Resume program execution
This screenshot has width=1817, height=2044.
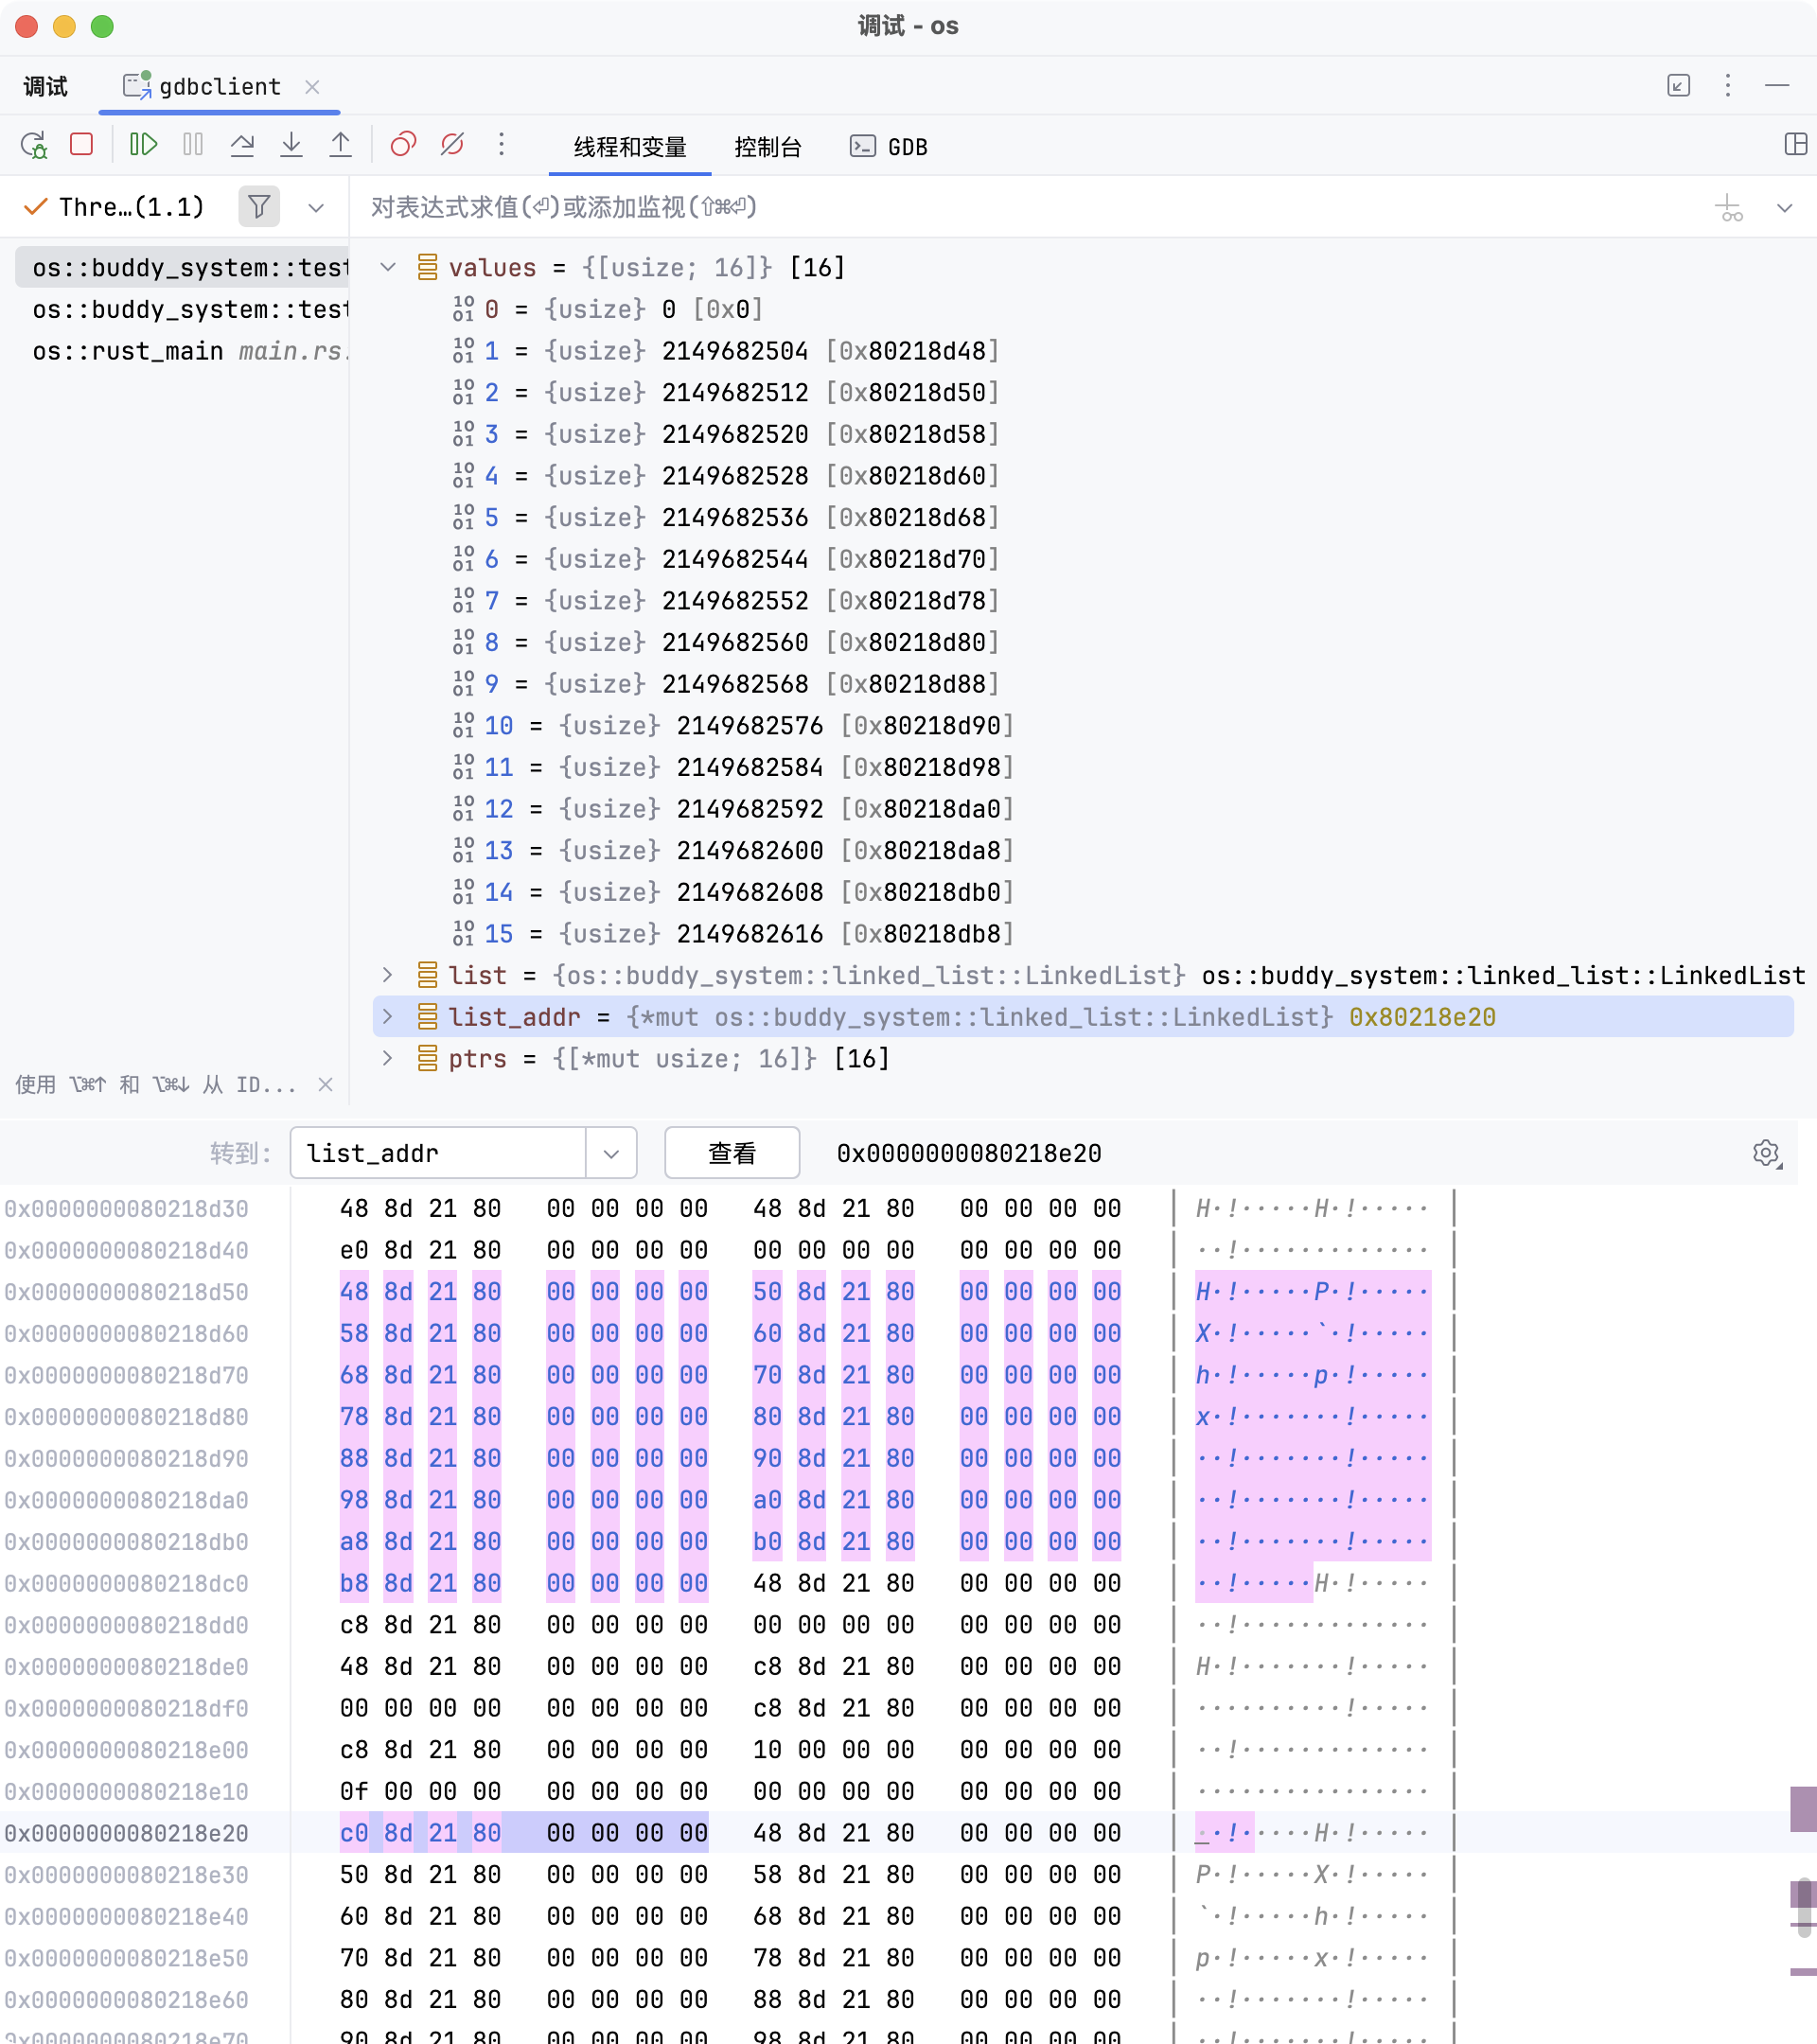143,146
